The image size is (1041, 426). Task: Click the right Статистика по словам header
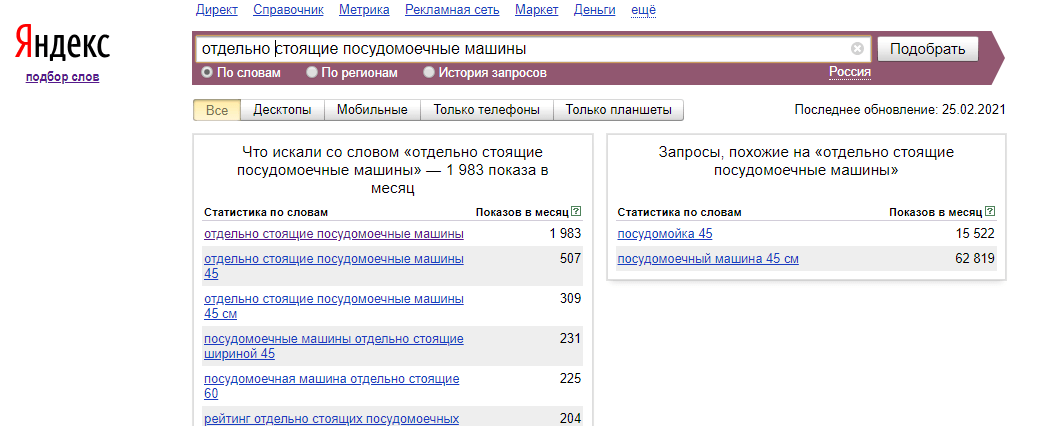click(679, 212)
